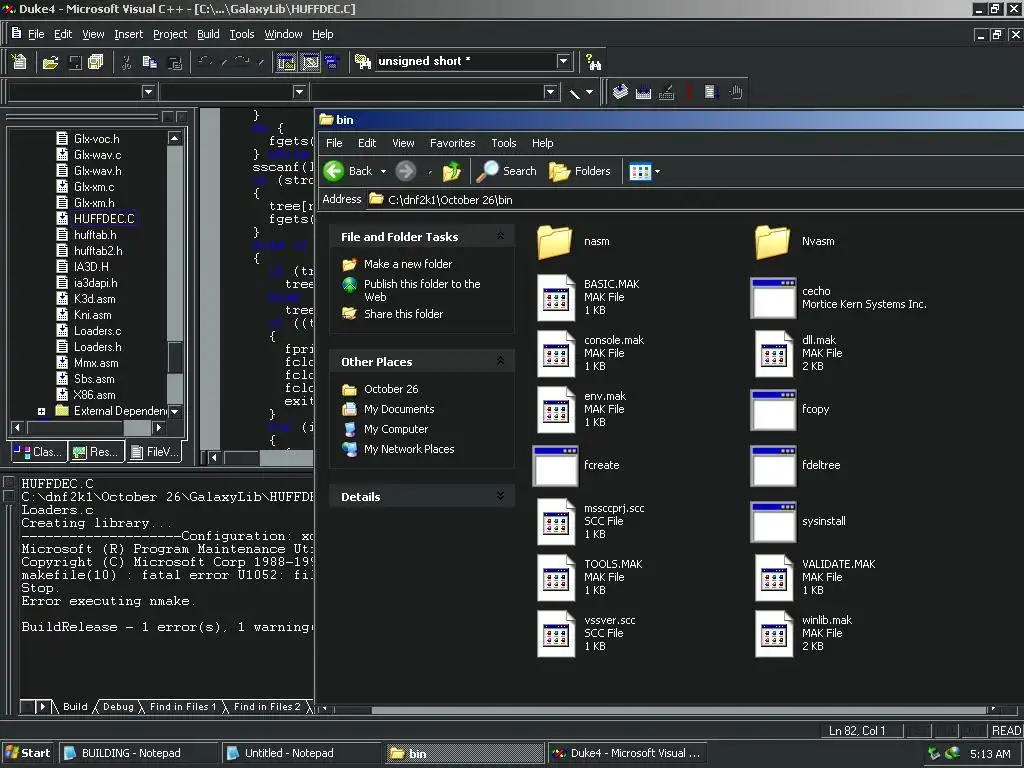Screen dimensions: 1024x768
Task: Open the Insert menu in Visual C++
Action: tap(128, 34)
